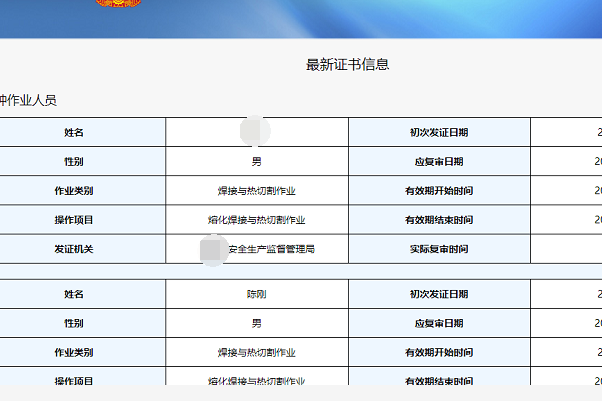Click 应复审日期 label in 陈刚's table
The width and height of the screenshot is (602, 401).
pyautogui.click(x=439, y=323)
